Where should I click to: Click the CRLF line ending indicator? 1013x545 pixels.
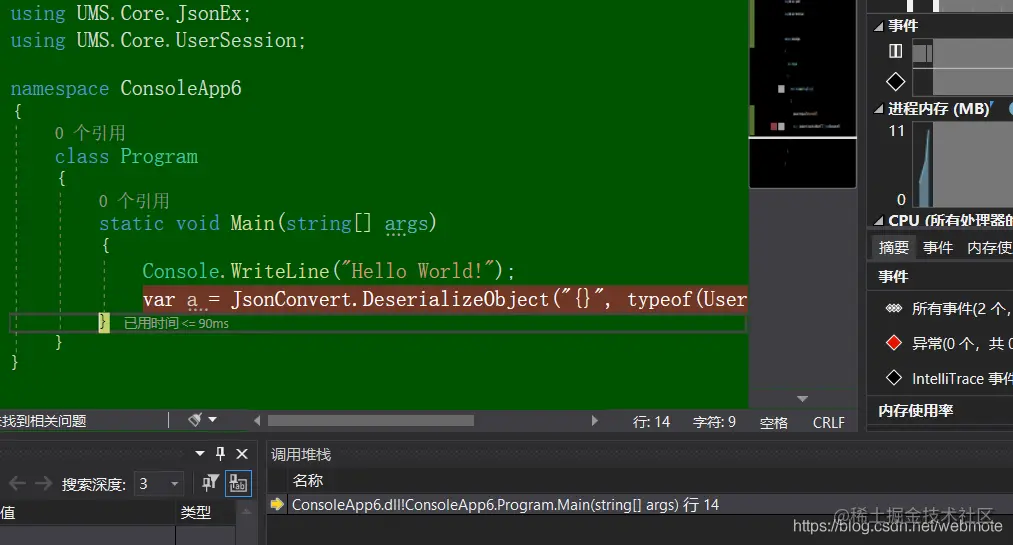point(828,423)
